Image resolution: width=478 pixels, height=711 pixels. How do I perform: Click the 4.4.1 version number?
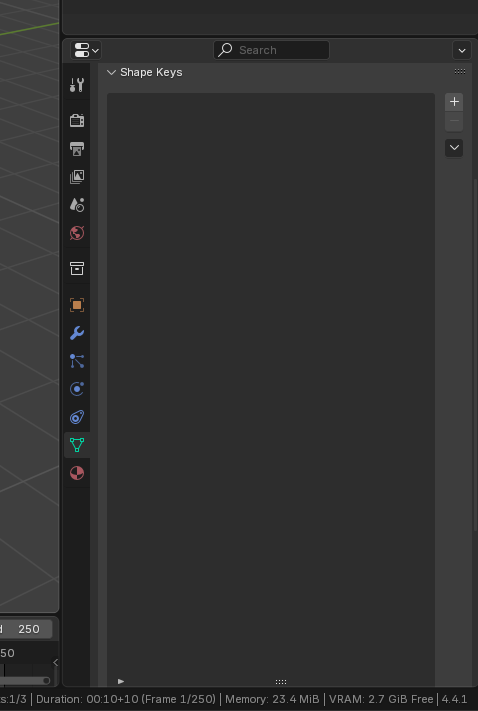pyautogui.click(x=454, y=699)
